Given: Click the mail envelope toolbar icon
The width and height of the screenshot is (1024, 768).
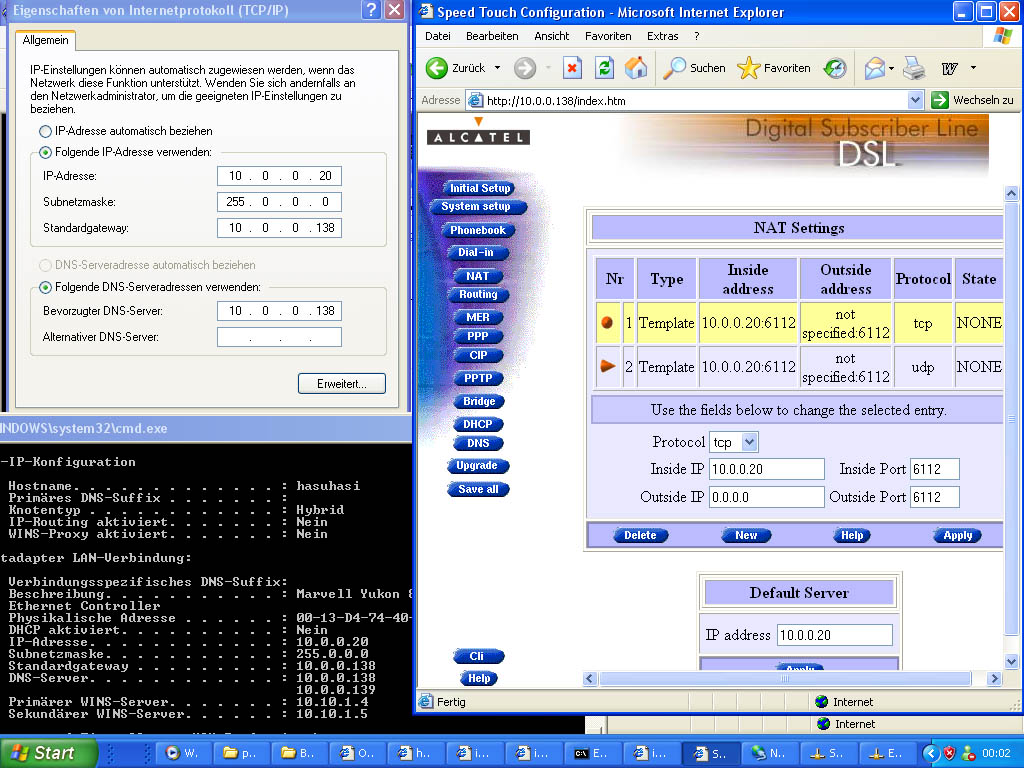Looking at the screenshot, I should [x=874, y=68].
